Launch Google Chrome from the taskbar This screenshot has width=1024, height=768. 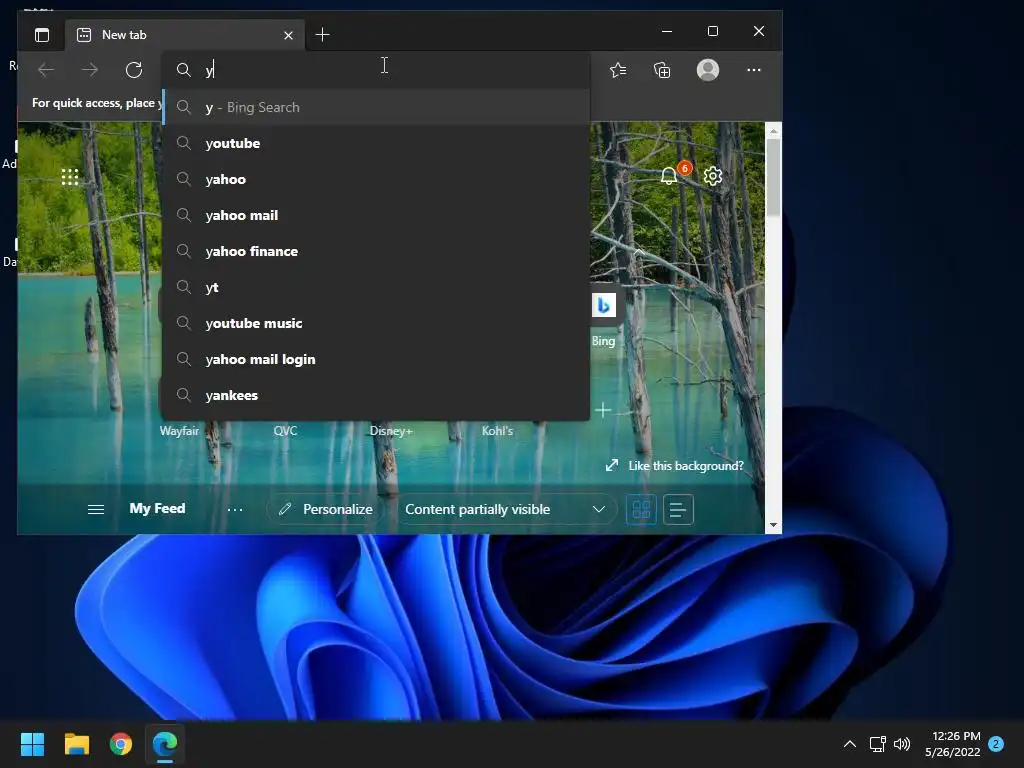pos(121,744)
